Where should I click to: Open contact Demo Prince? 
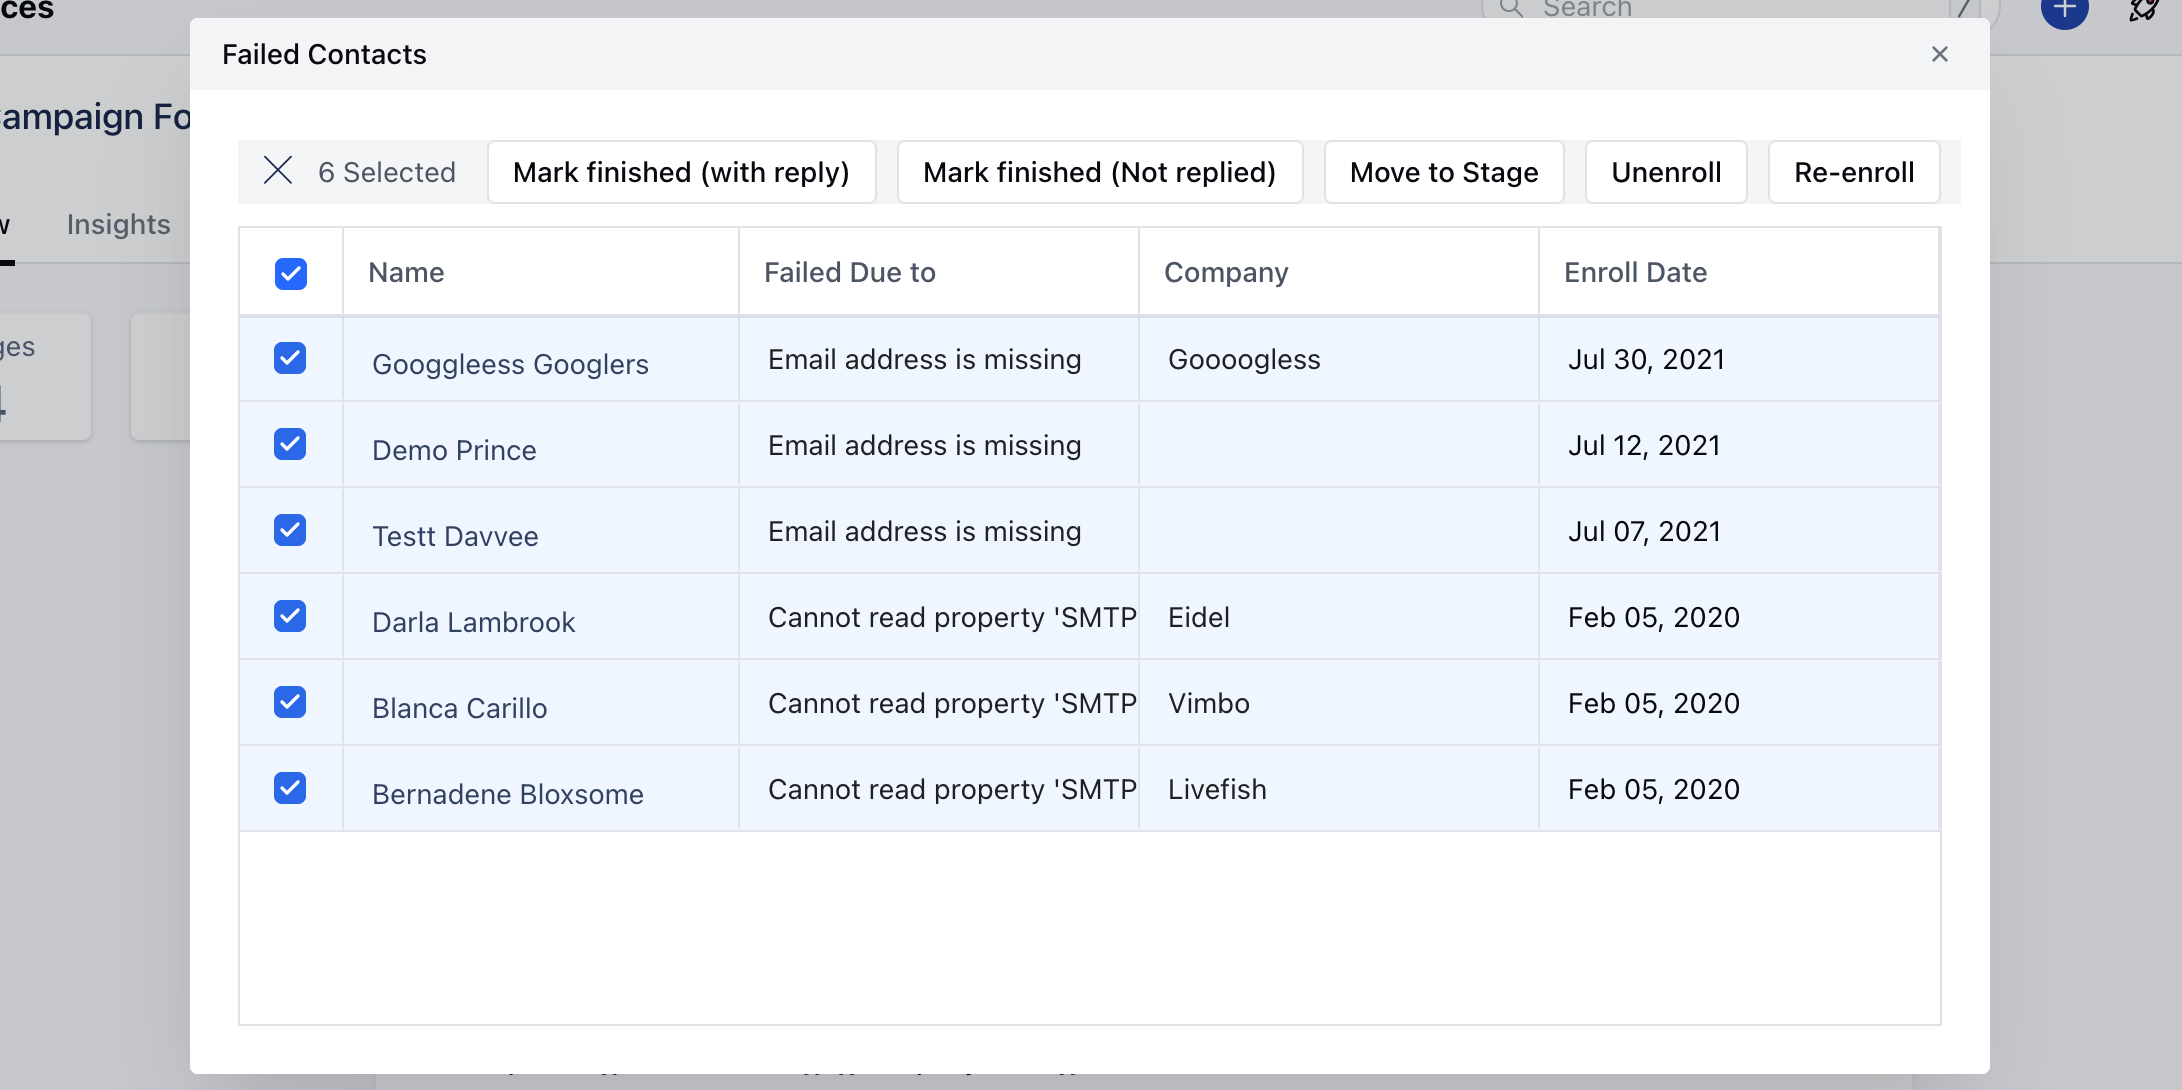point(454,450)
